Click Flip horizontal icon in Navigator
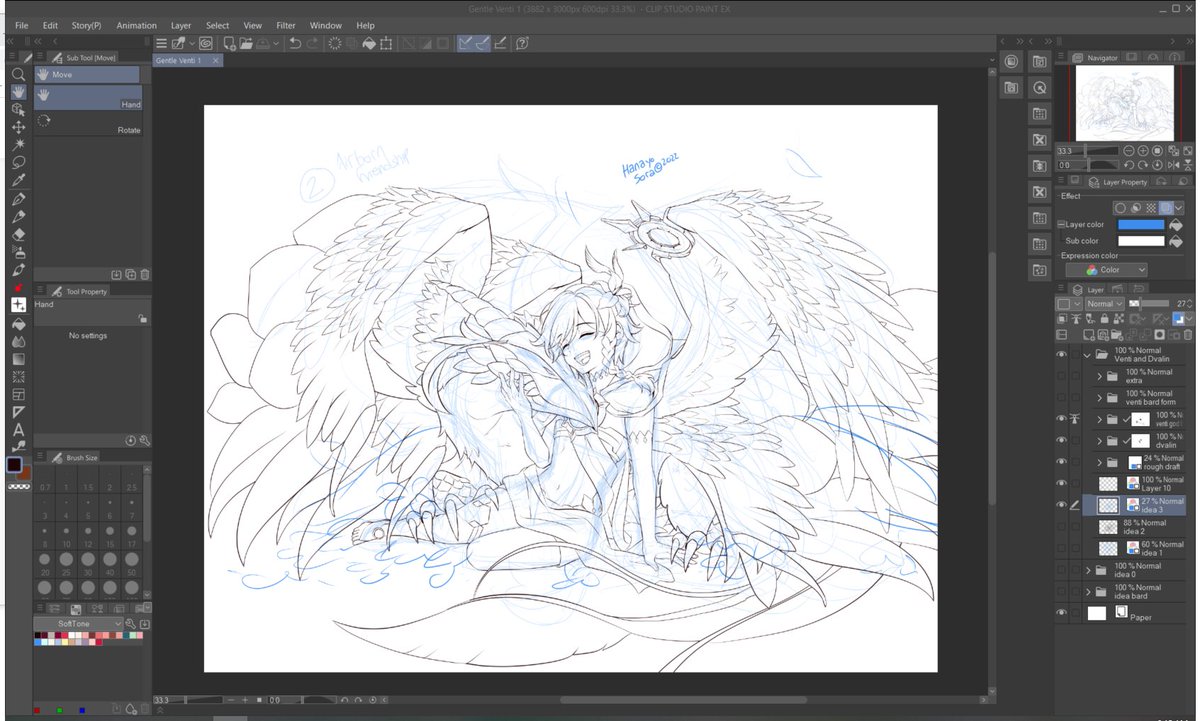Viewport: 1200px width, 721px height. pyautogui.click(x=1171, y=164)
